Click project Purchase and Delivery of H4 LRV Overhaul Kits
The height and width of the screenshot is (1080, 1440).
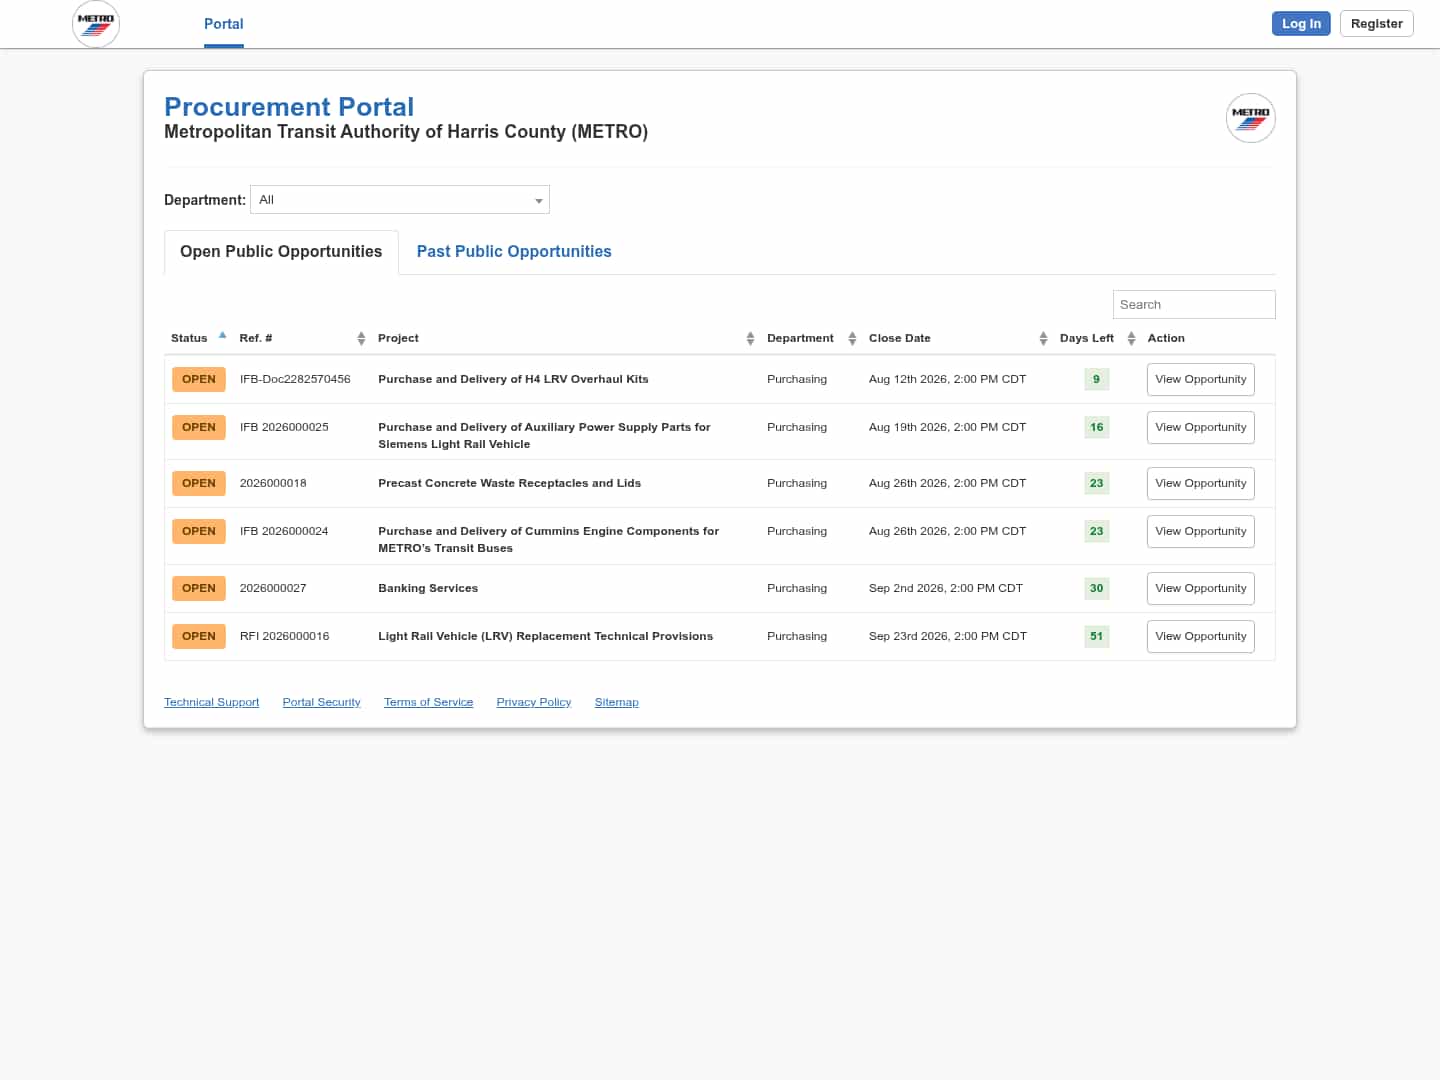513,380
